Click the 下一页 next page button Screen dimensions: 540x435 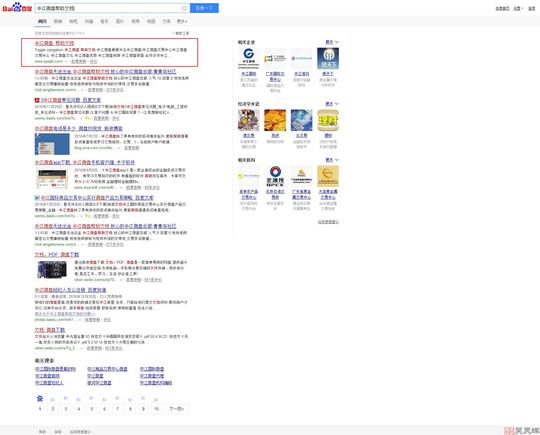(x=177, y=408)
